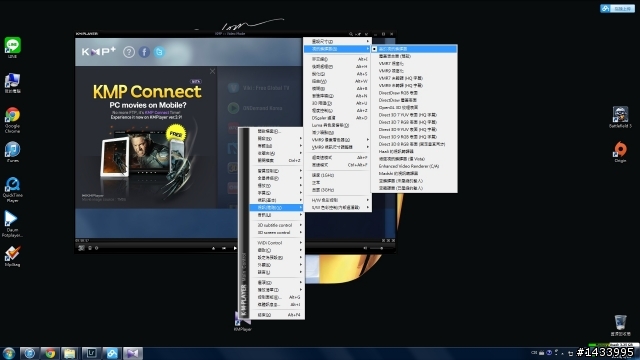
Task: Select DirectDraw RGB renderer option
Action: [414, 93]
